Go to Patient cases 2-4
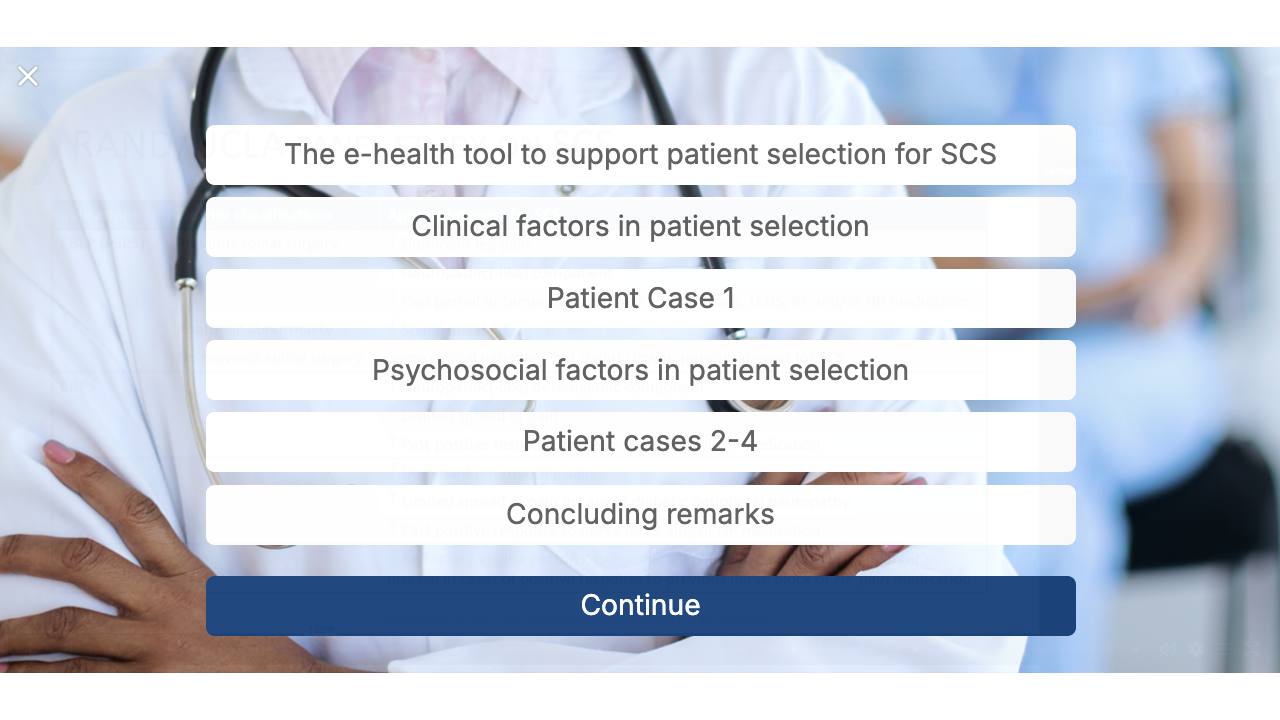This screenshot has height=720, width=1280. pyautogui.click(x=641, y=442)
